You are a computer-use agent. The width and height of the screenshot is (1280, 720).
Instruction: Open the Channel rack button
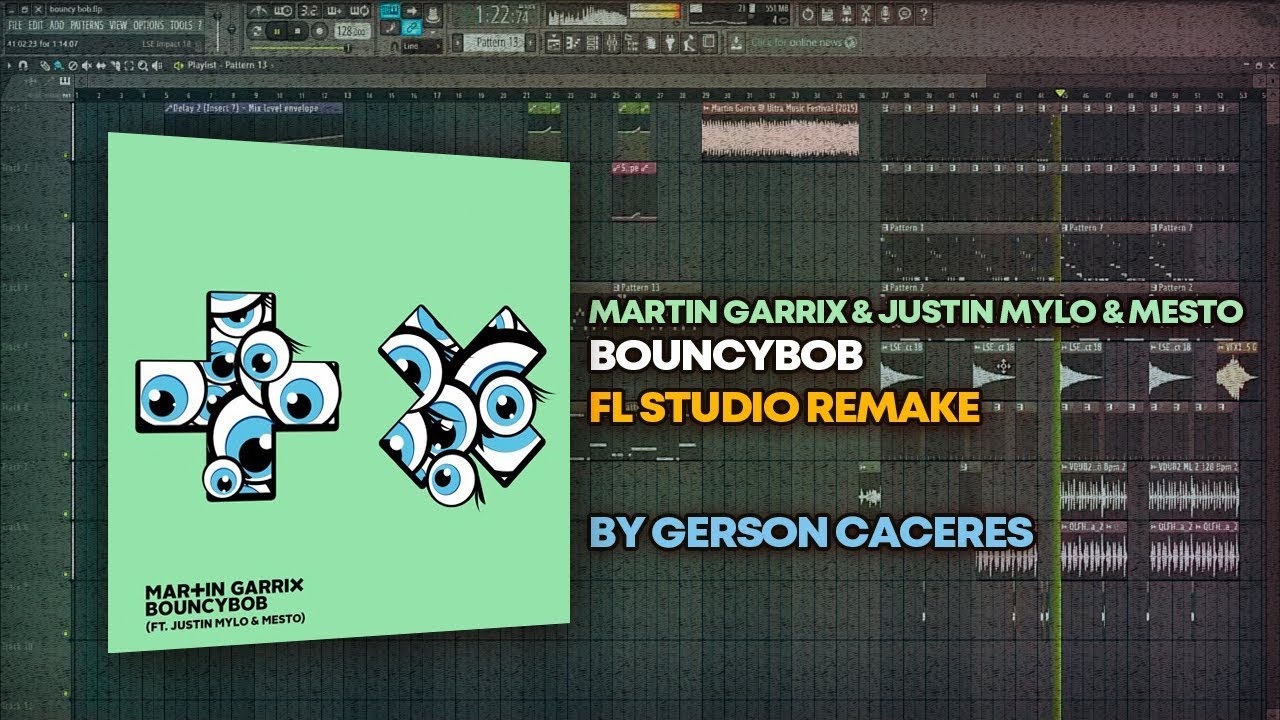[x=592, y=42]
